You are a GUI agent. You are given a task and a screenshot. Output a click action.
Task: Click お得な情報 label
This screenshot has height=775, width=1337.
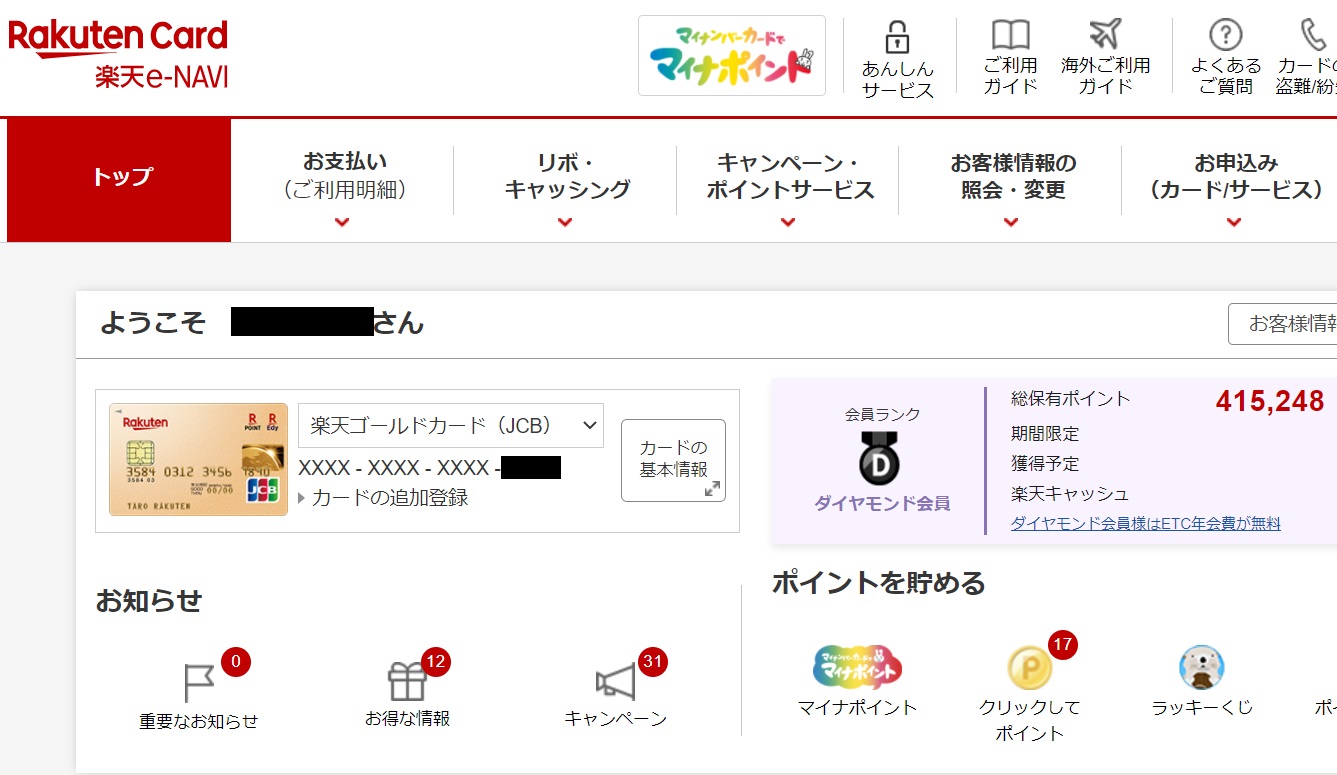click(407, 718)
